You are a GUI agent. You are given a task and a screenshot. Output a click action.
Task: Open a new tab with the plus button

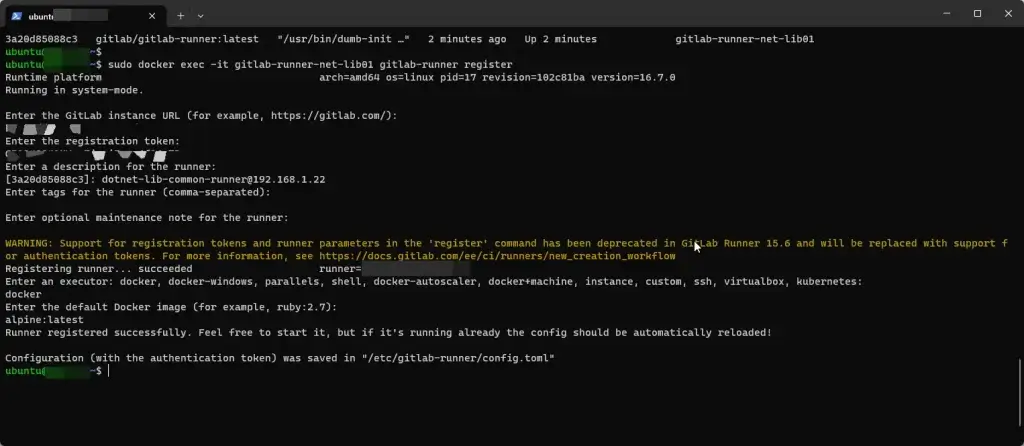click(x=180, y=16)
